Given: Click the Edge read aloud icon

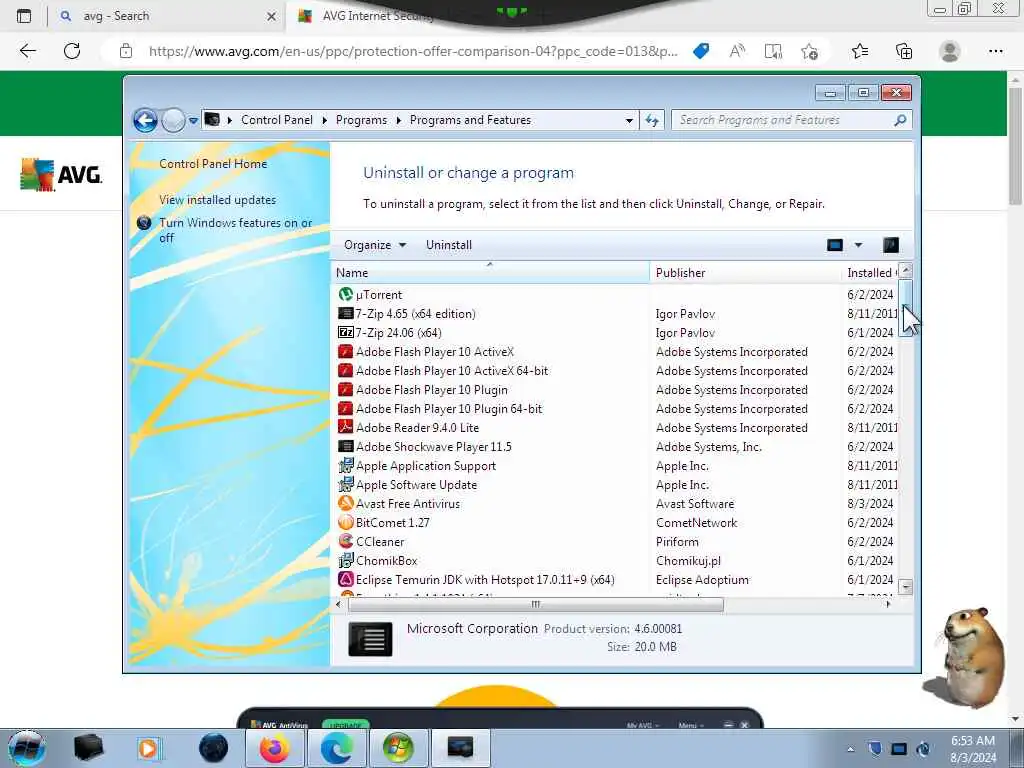Looking at the screenshot, I should pos(737,51).
